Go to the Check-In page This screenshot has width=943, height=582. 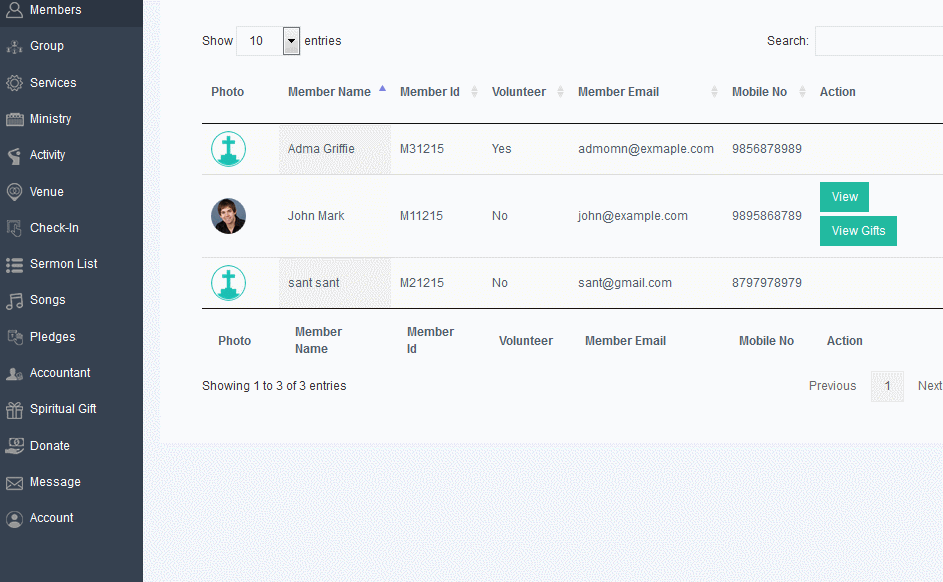54,227
